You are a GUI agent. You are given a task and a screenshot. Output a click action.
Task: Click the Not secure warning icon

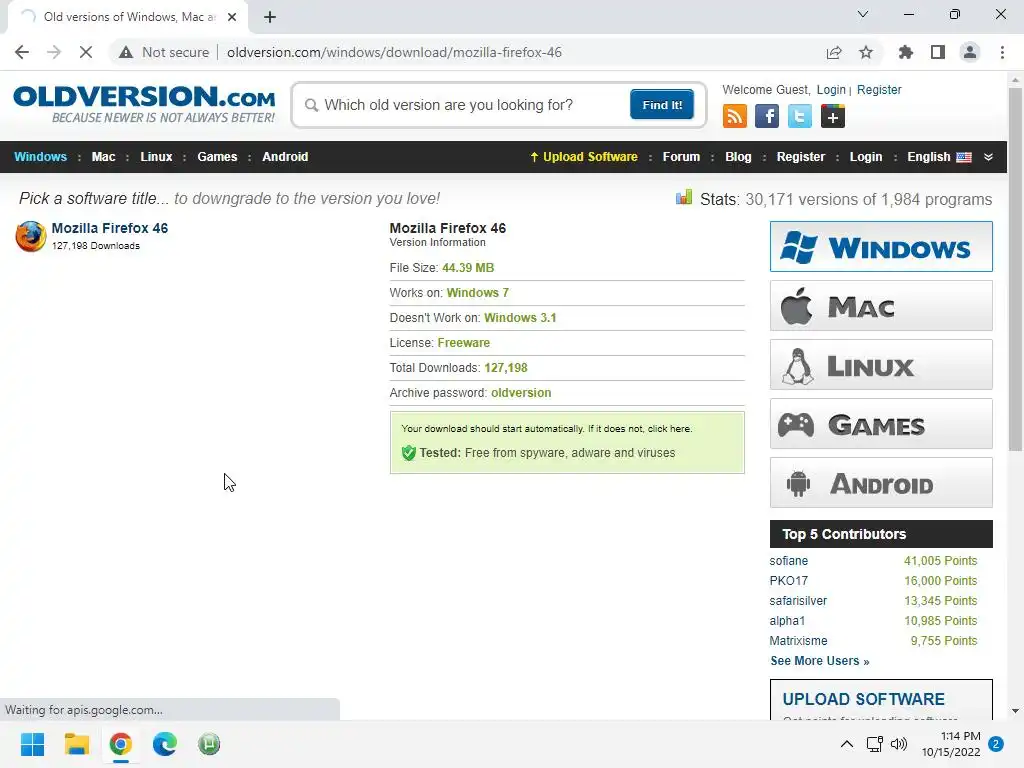[126, 52]
